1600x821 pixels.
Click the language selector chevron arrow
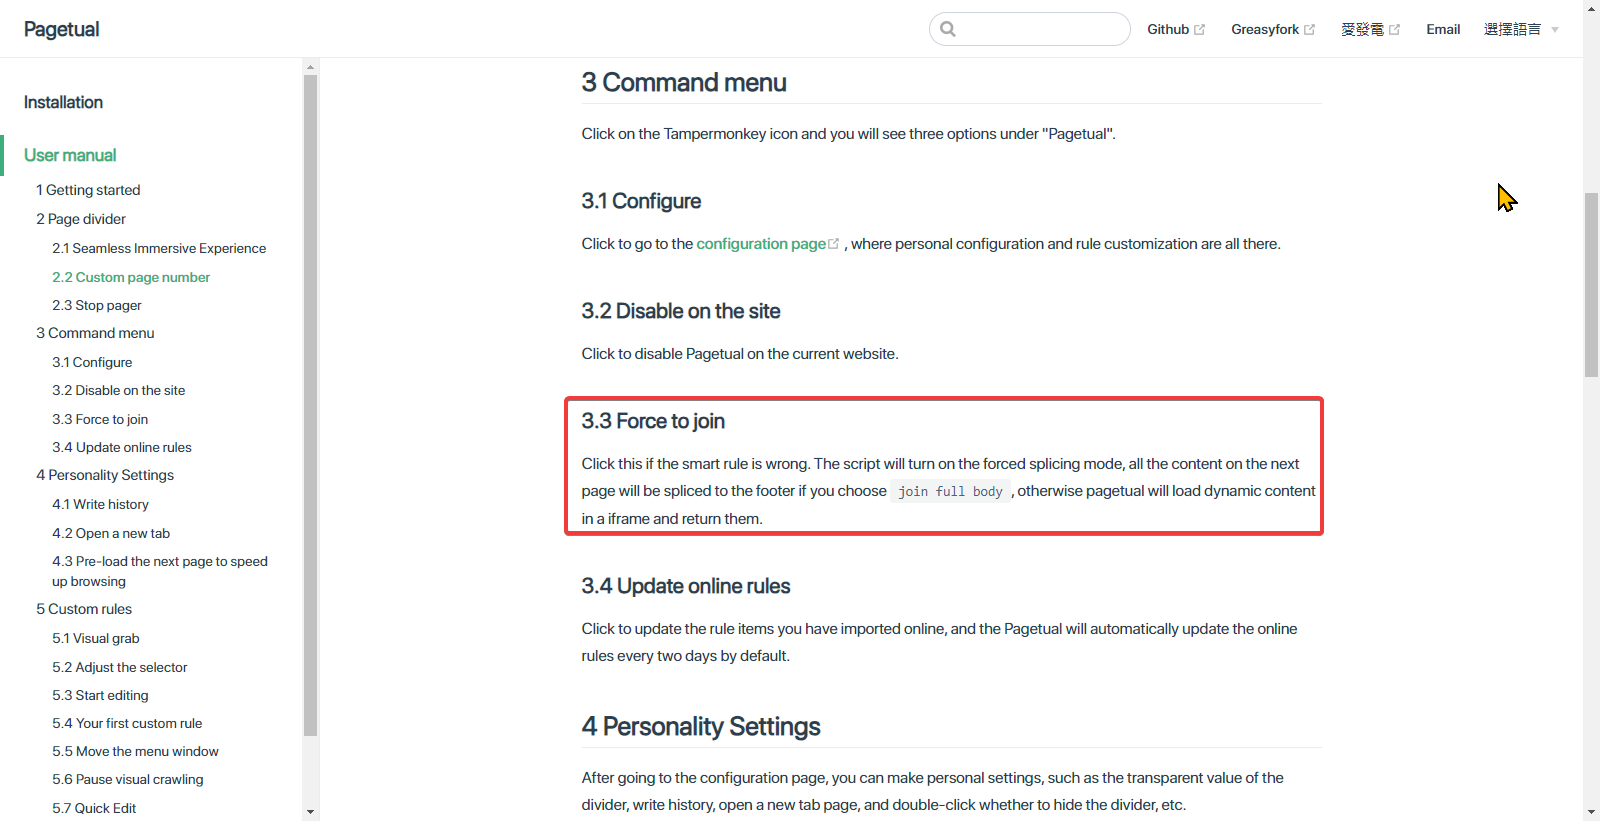pos(1554,29)
